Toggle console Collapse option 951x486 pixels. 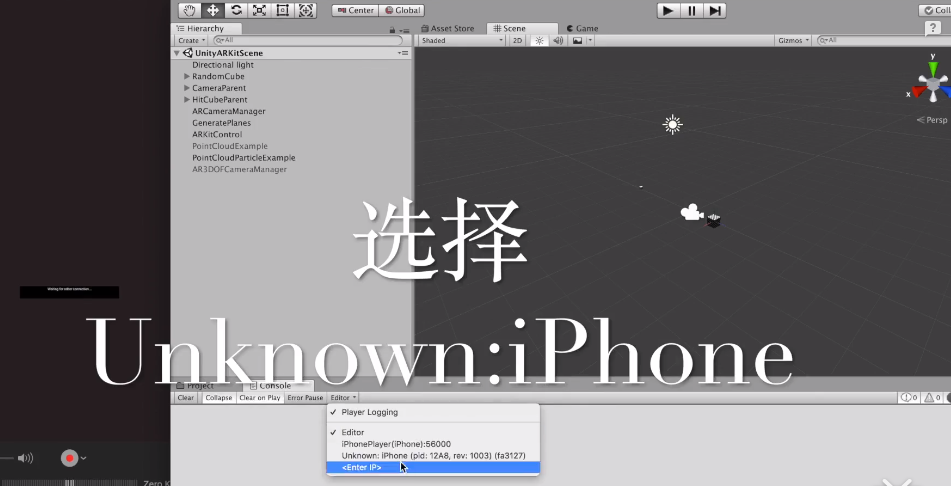(219, 398)
